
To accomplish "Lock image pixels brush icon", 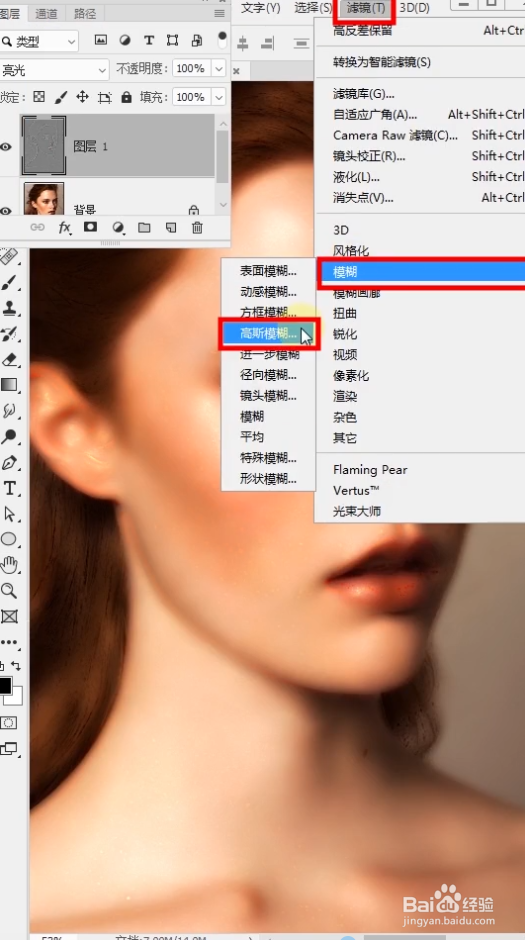I will pyautogui.click(x=61, y=97).
